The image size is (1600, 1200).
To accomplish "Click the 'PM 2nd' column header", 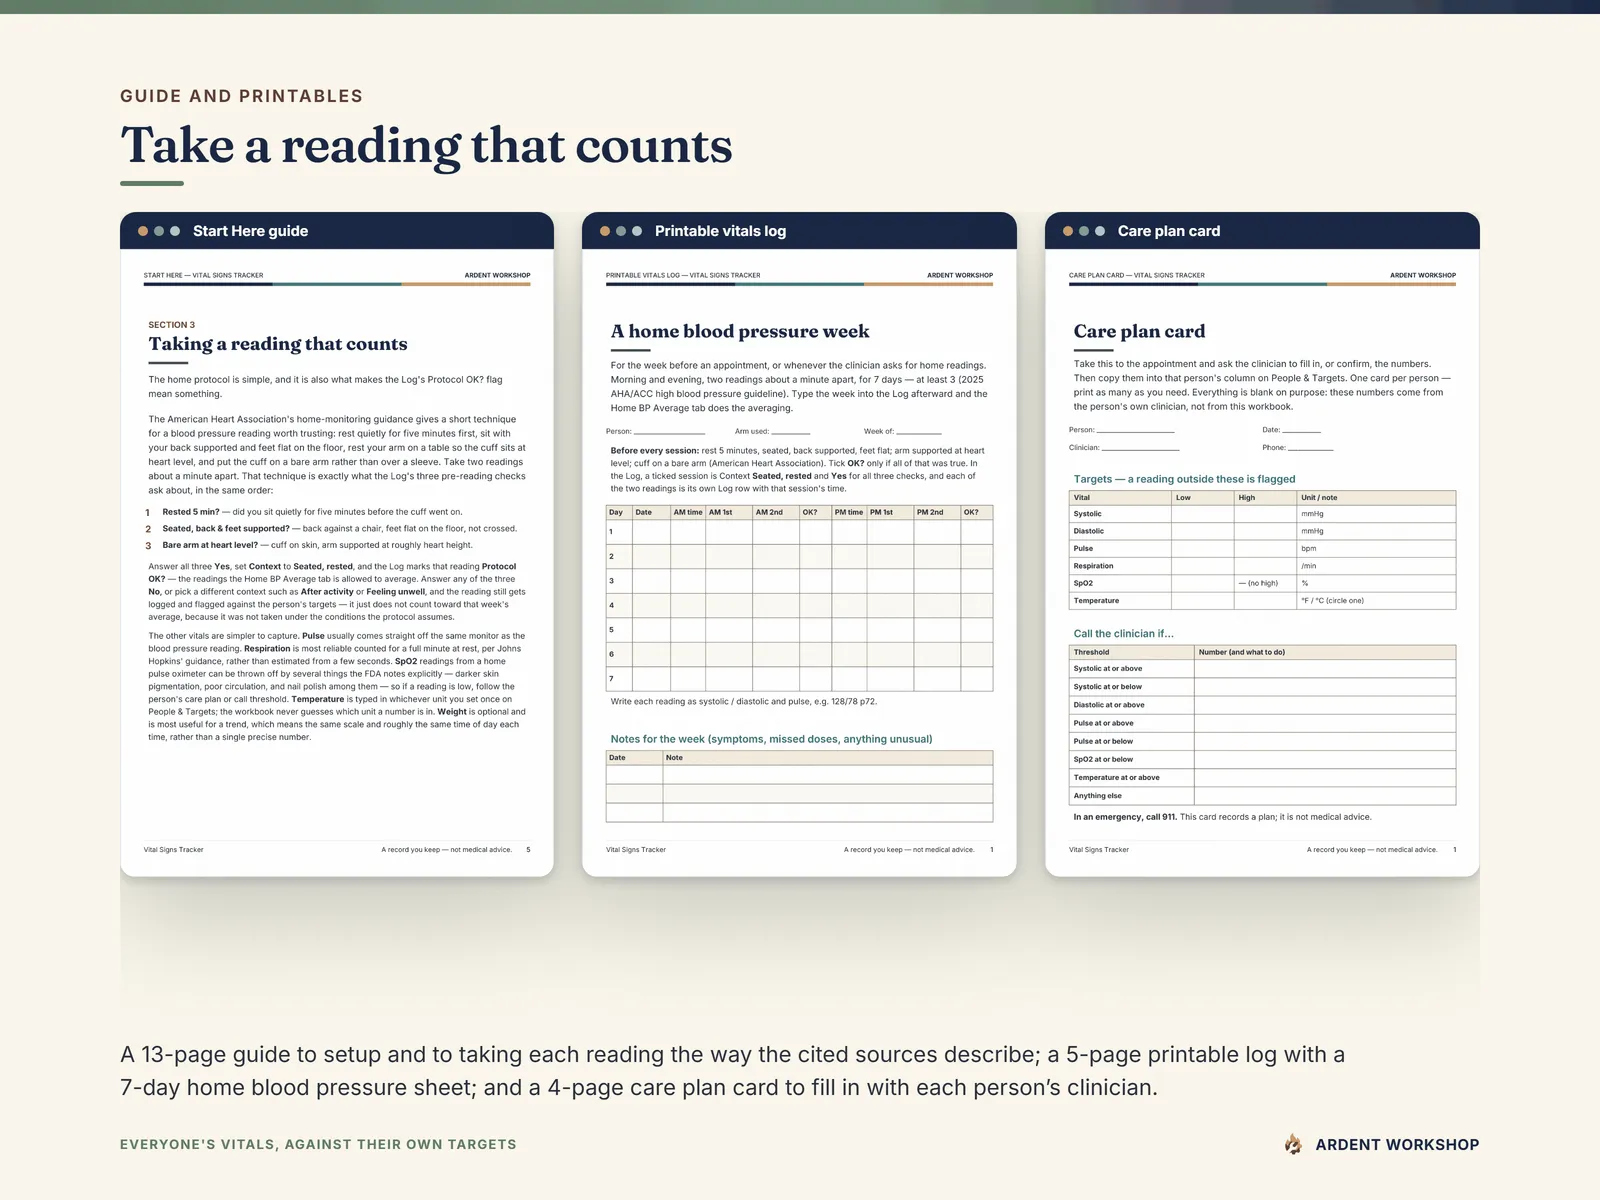I will tap(937, 512).
